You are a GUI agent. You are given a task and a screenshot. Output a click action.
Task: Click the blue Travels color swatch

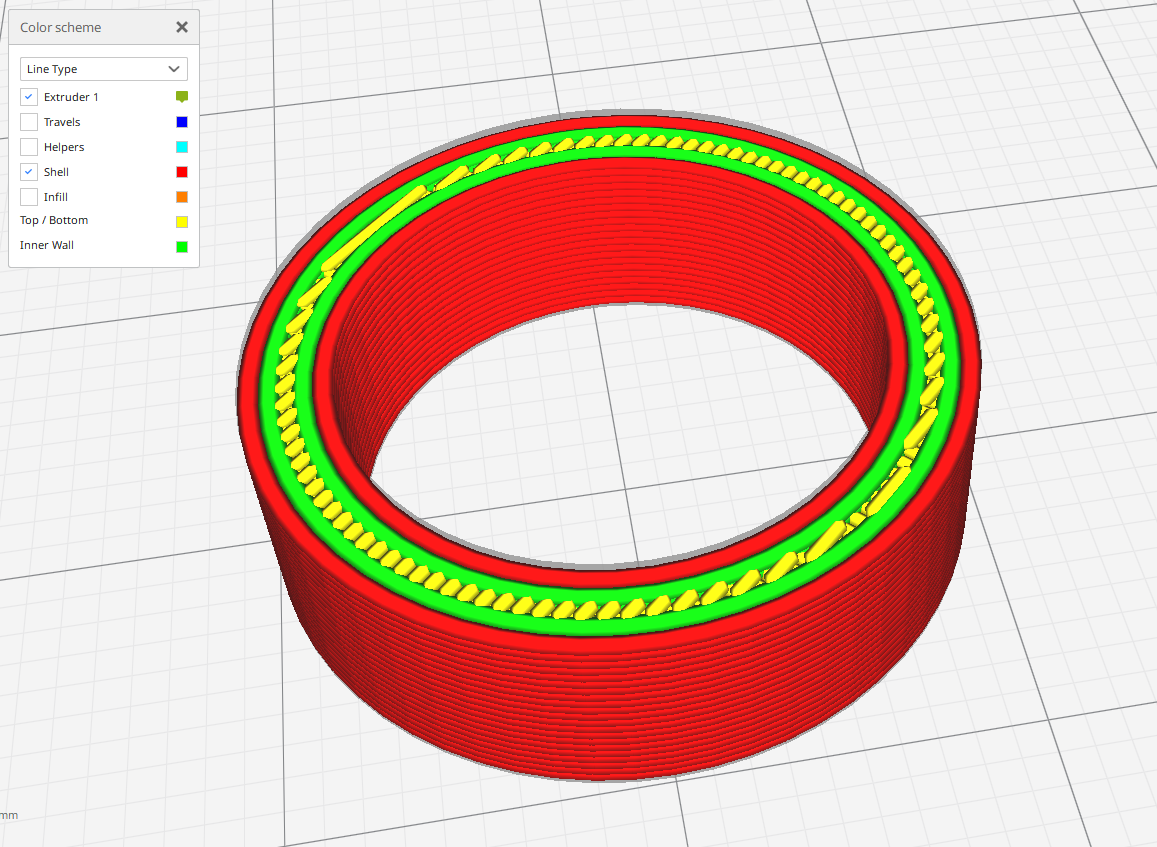(182, 122)
